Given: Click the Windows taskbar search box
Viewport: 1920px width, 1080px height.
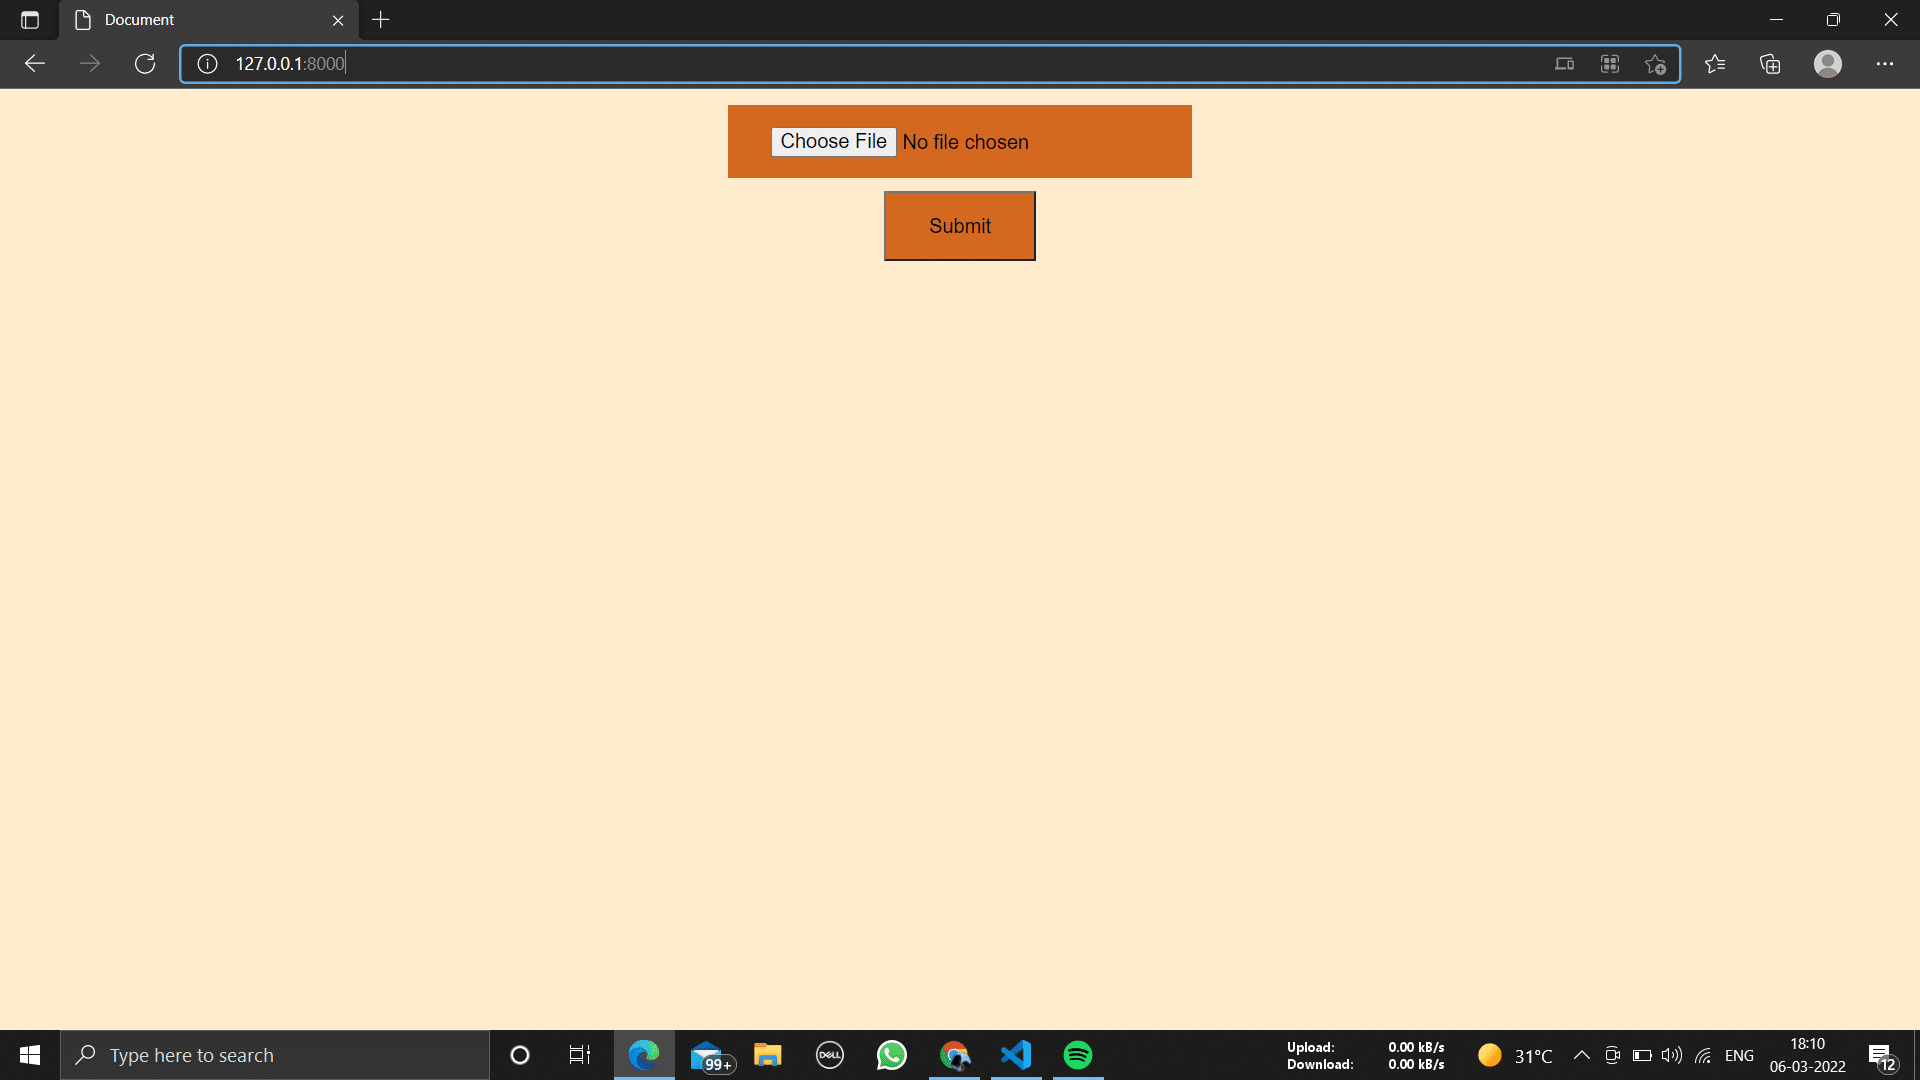Looking at the screenshot, I should coord(275,1055).
